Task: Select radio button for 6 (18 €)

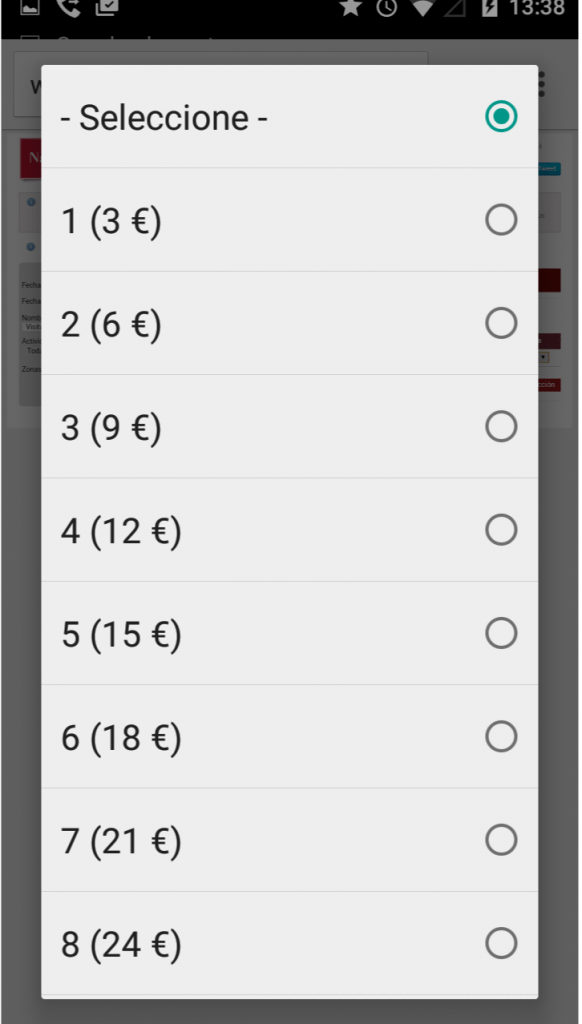Action: pyautogui.click(x=501, y=737)
